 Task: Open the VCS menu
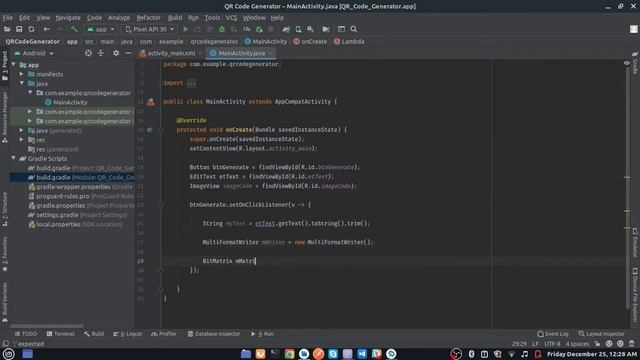coord(231,18)
